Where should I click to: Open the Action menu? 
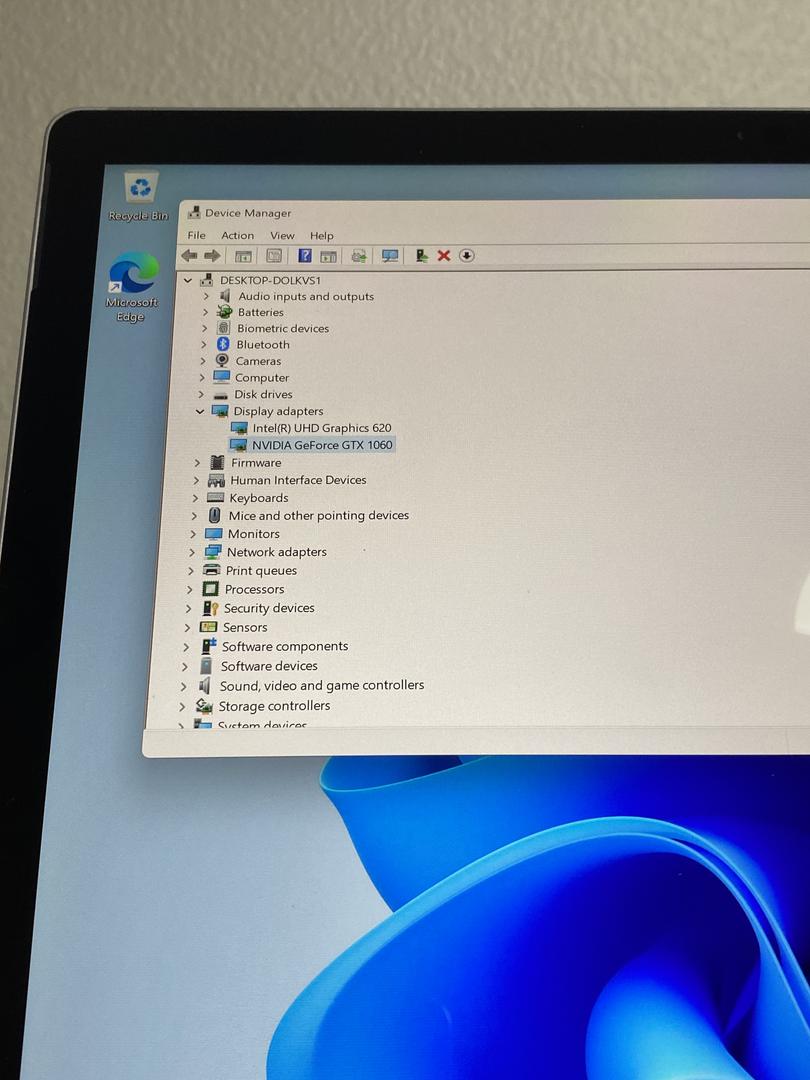pyautogui.click(x=238, y=235)
